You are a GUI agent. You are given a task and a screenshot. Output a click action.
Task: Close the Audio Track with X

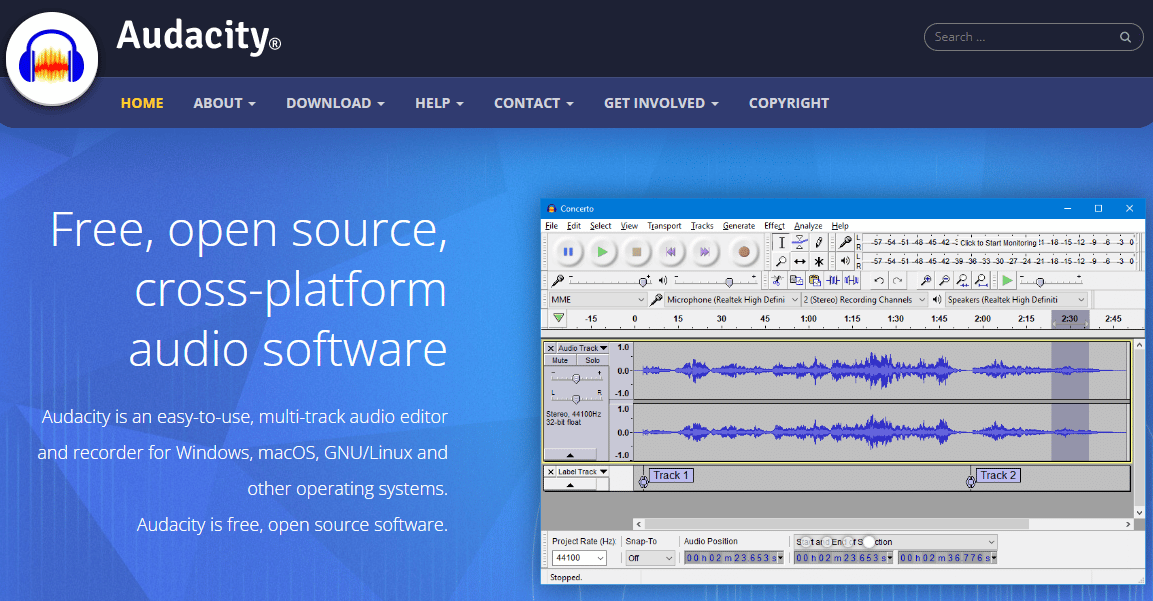click(x=551, y=348)
